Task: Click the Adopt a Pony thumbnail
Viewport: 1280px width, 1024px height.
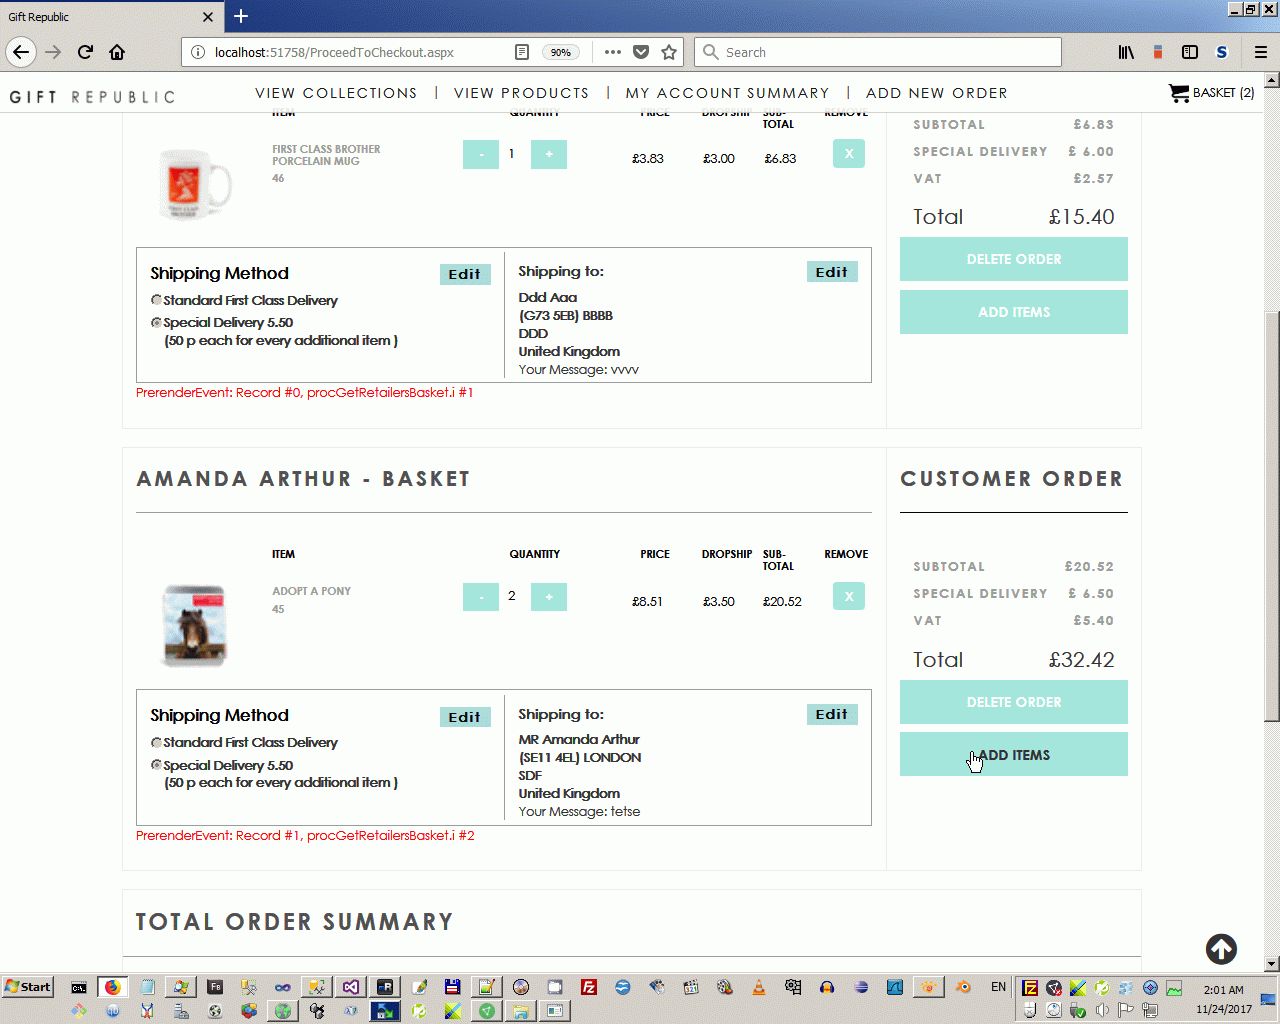Action: coord(195,626)
